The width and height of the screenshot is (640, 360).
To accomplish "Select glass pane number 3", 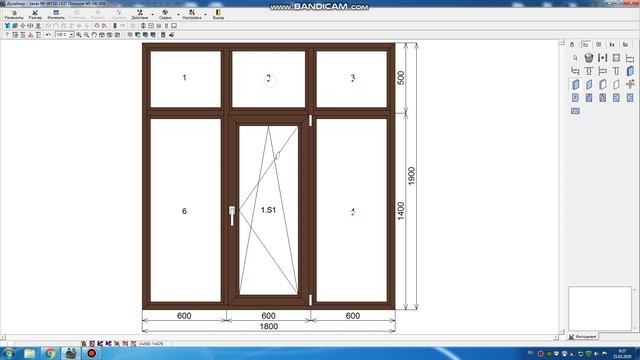I will (x=352, y=78).
